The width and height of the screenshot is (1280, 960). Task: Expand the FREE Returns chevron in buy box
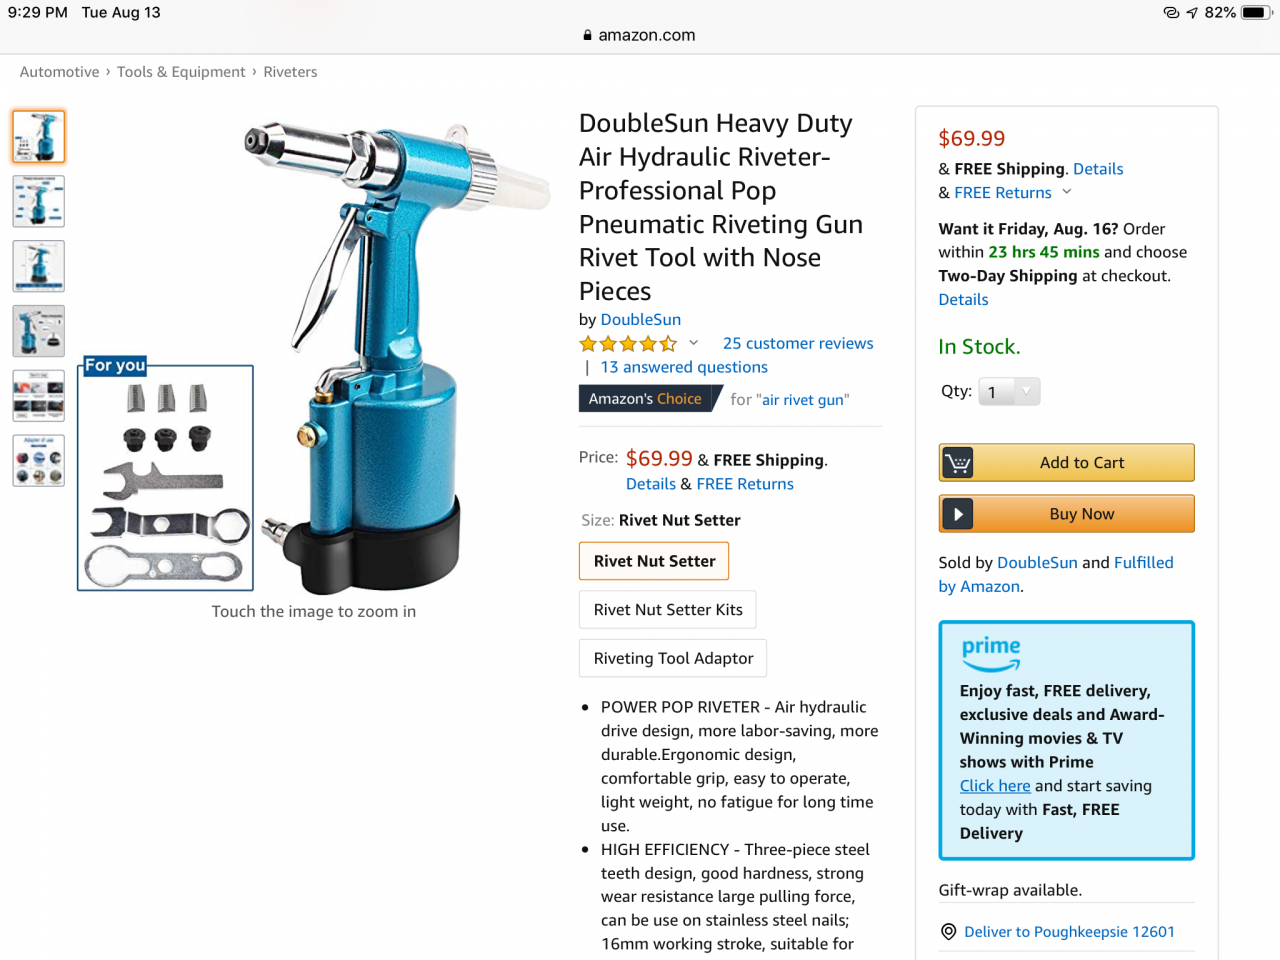(1067, 192)
